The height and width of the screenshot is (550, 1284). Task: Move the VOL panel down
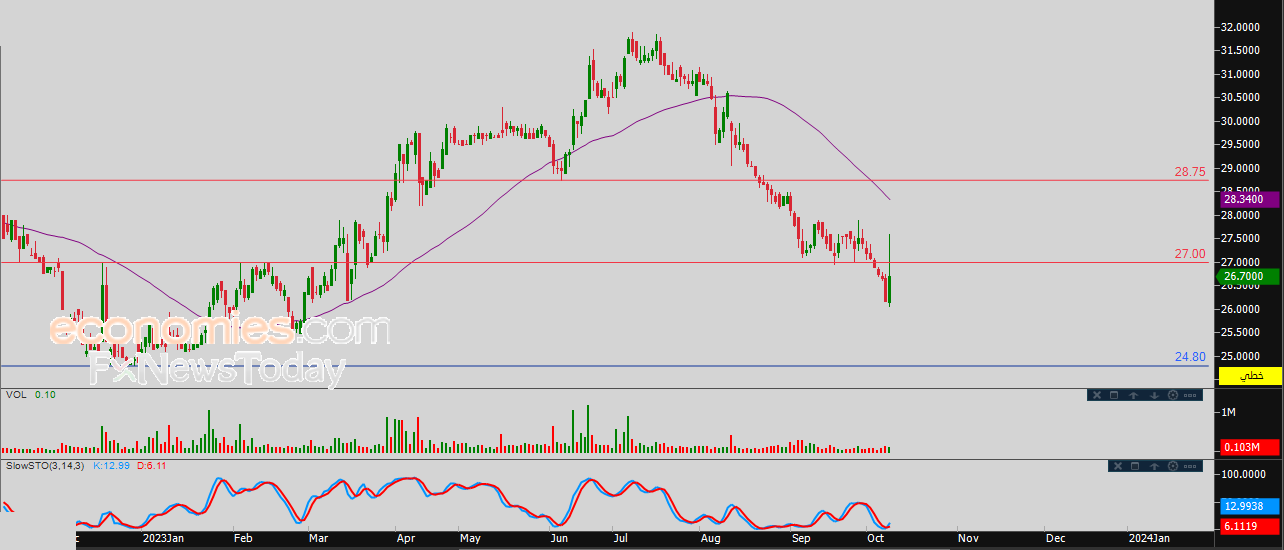[1154, 395]
